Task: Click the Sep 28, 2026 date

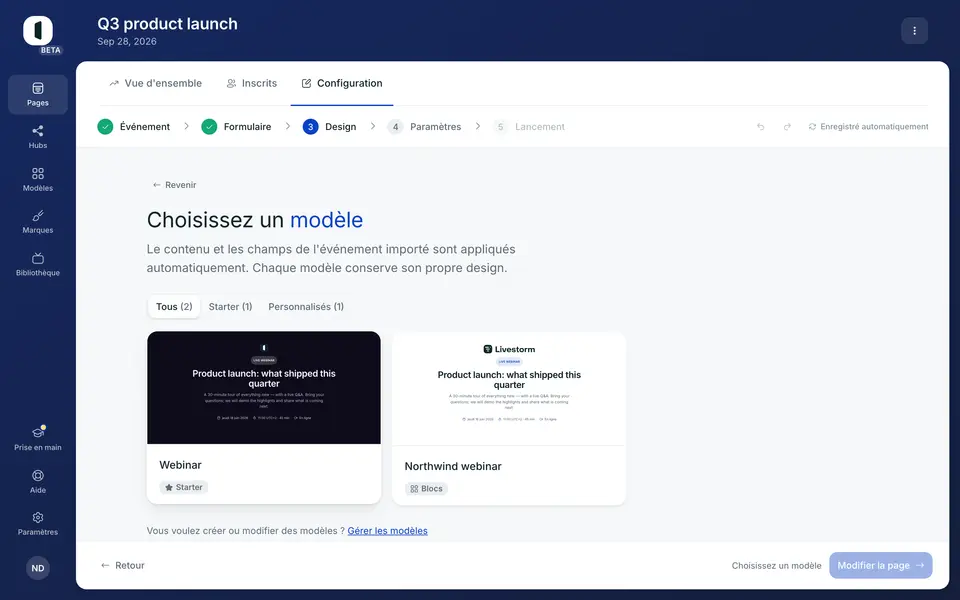Action: coord(127,42)
